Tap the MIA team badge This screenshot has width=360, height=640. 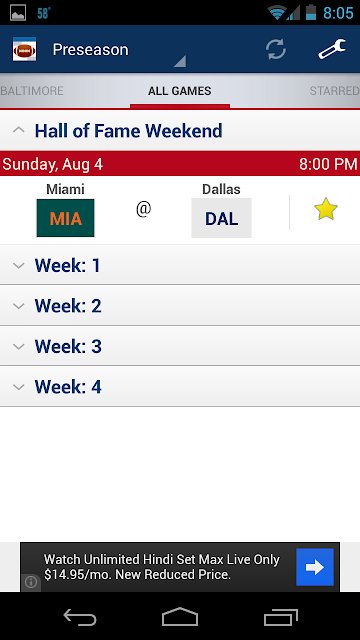pos(65,218)
